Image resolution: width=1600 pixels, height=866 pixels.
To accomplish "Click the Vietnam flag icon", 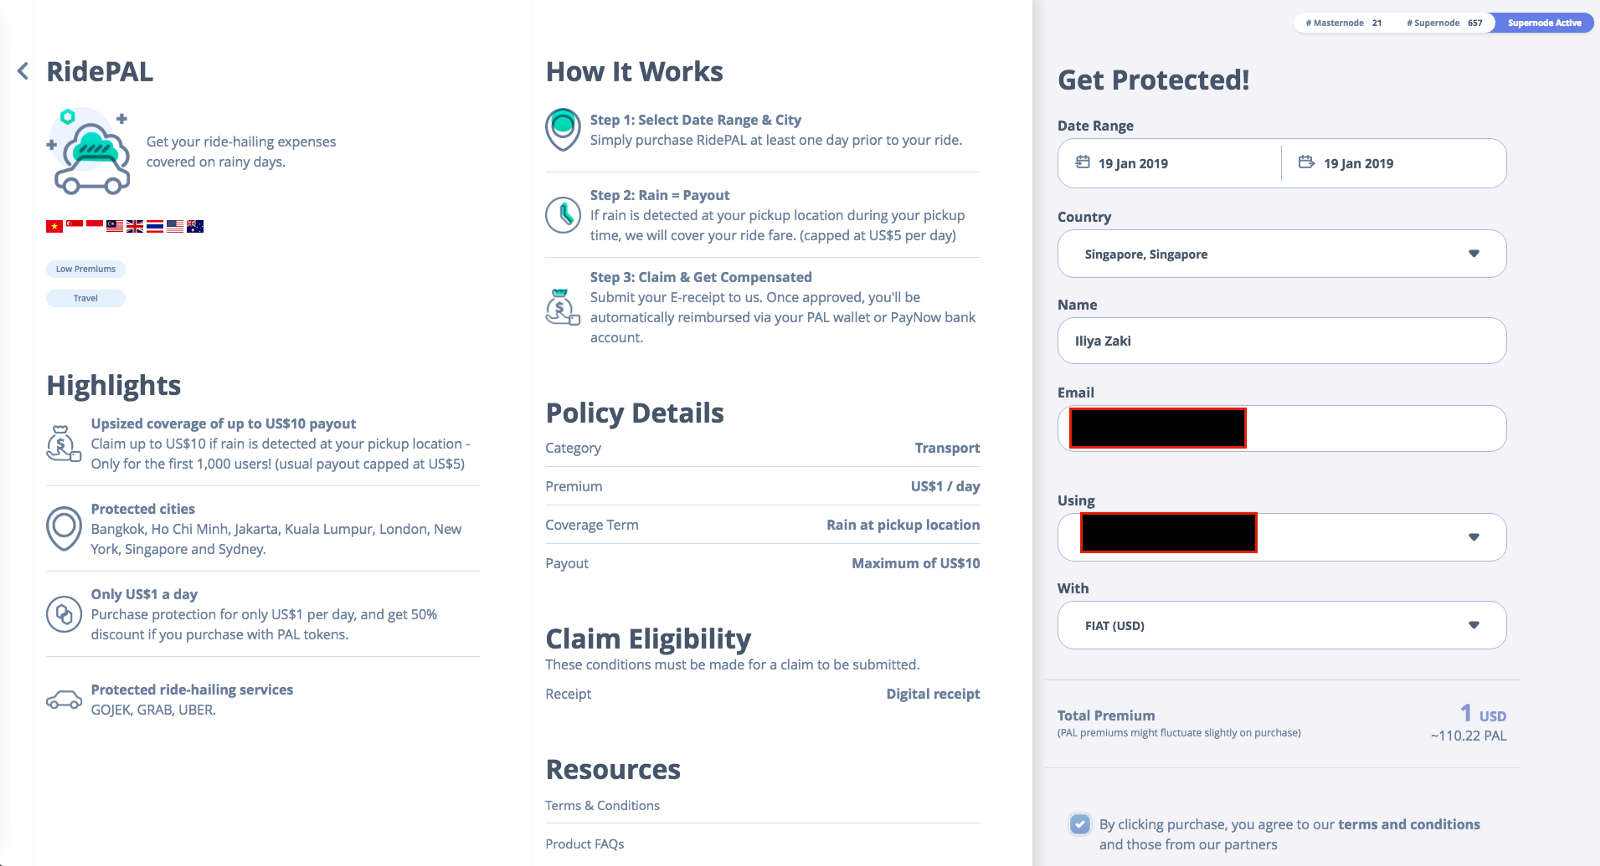I will coord(54,226).
